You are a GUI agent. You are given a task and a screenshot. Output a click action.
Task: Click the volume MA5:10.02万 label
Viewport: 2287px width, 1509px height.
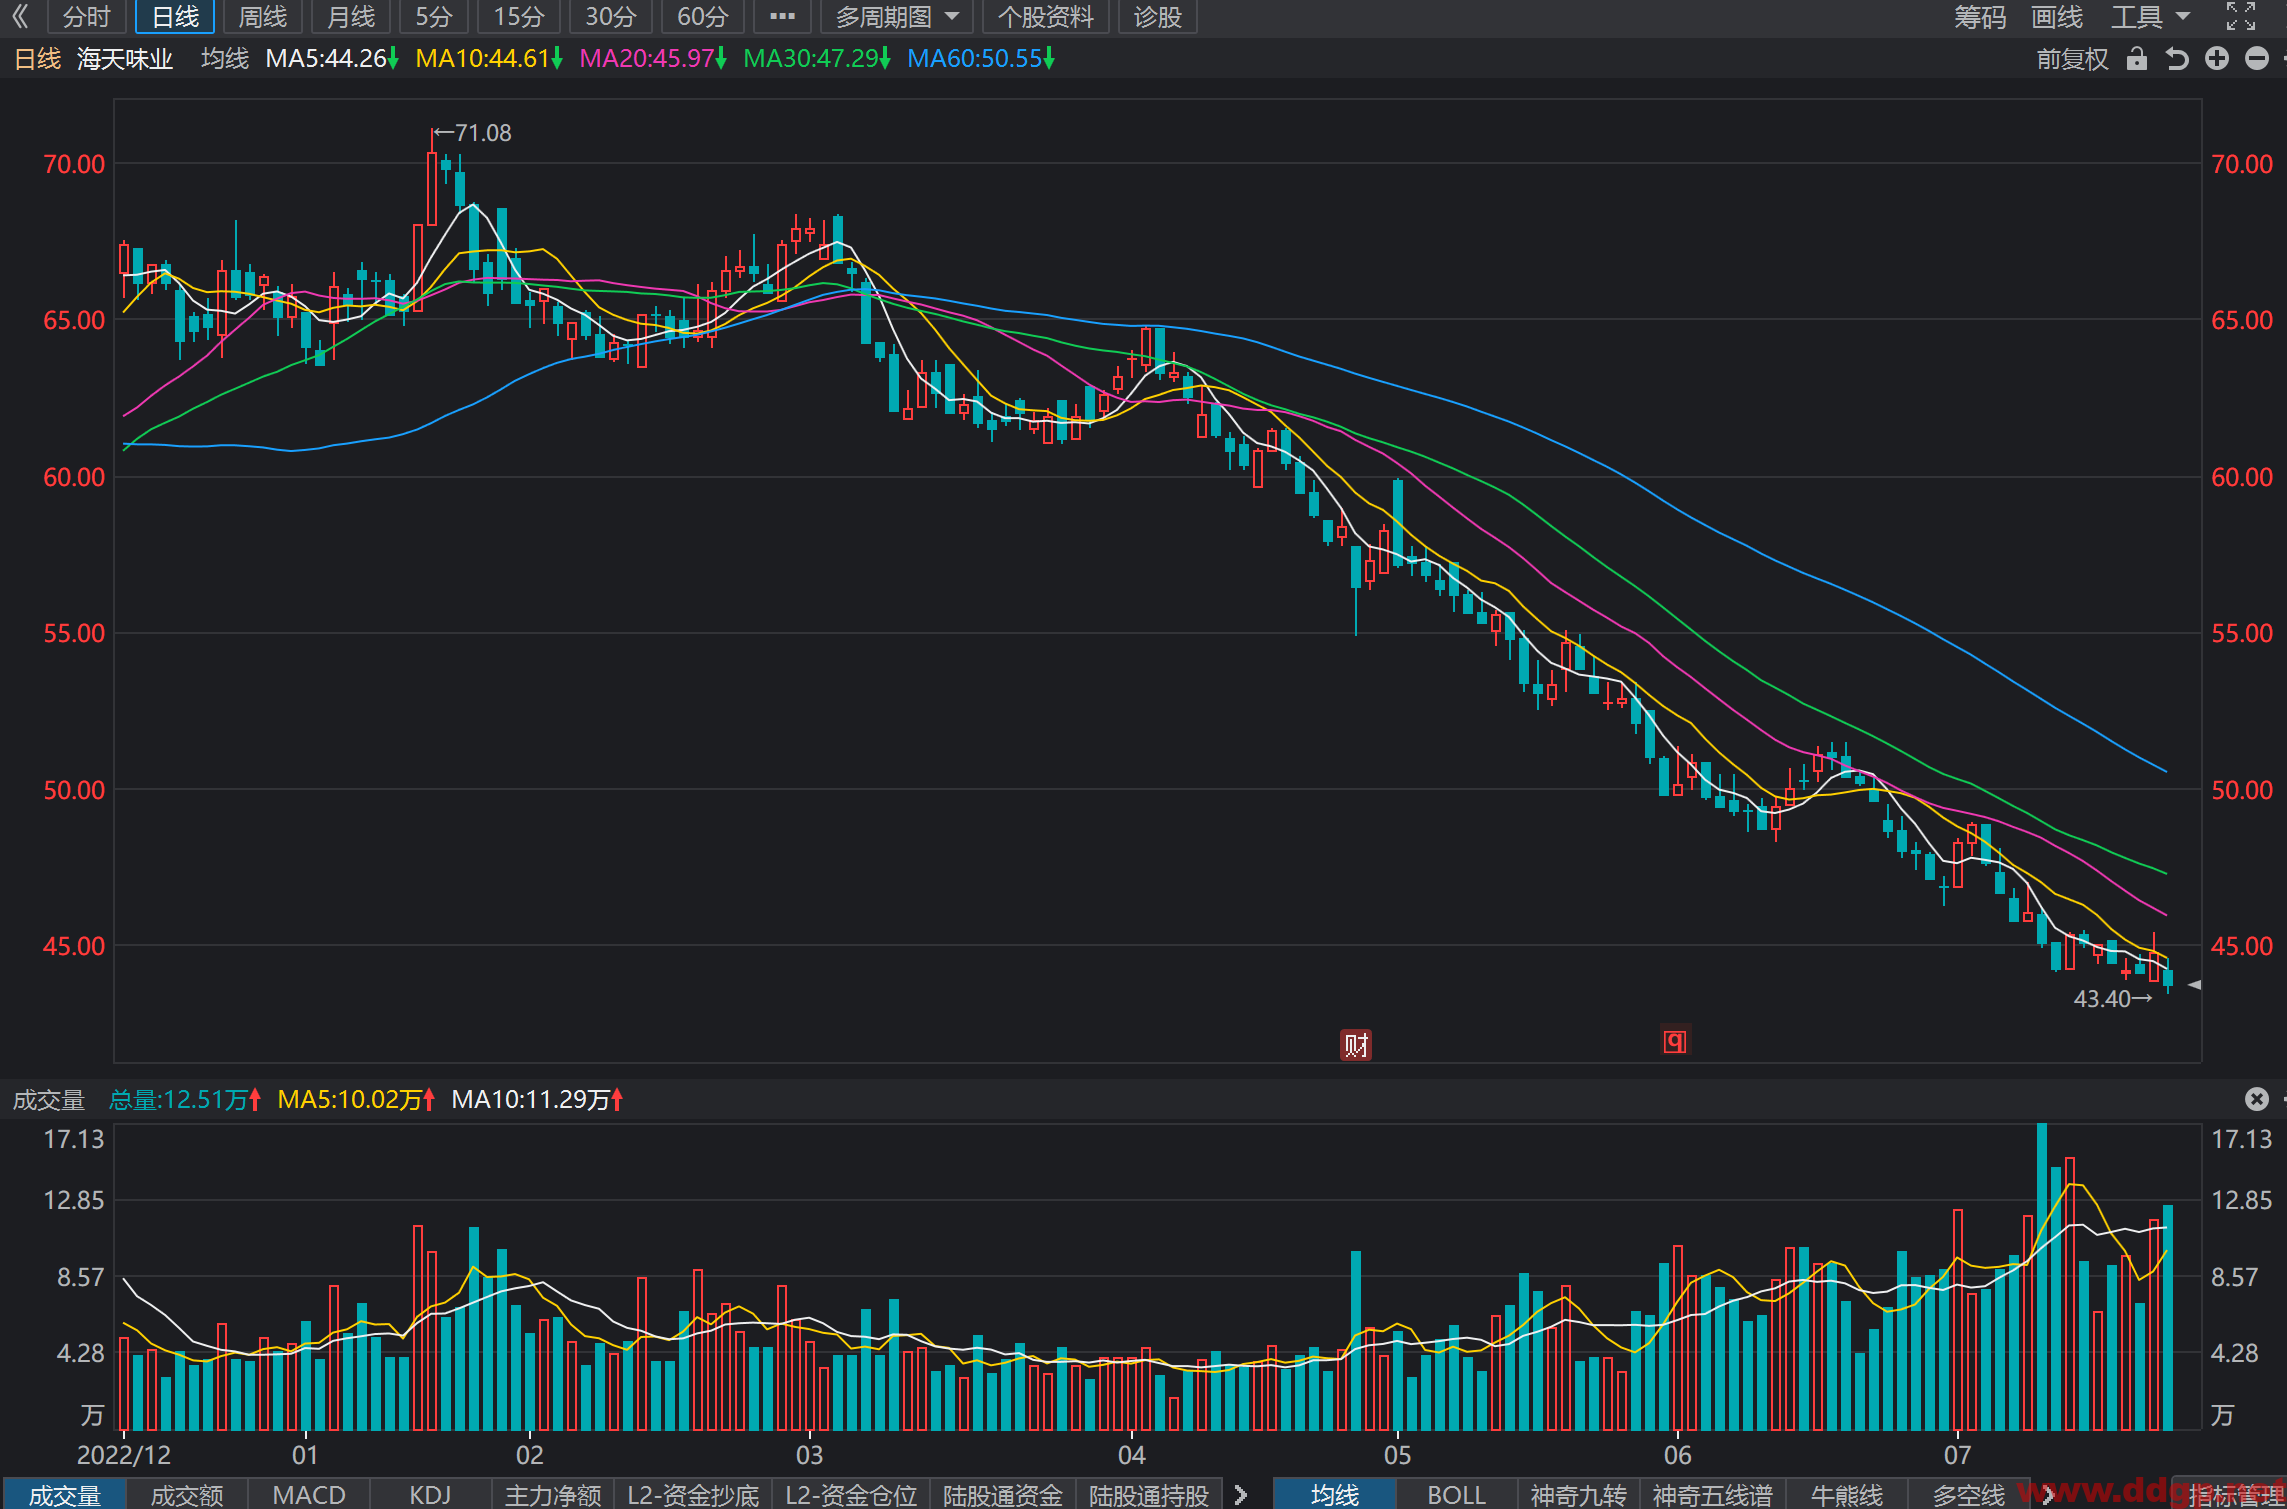(x=356, y=1099)
